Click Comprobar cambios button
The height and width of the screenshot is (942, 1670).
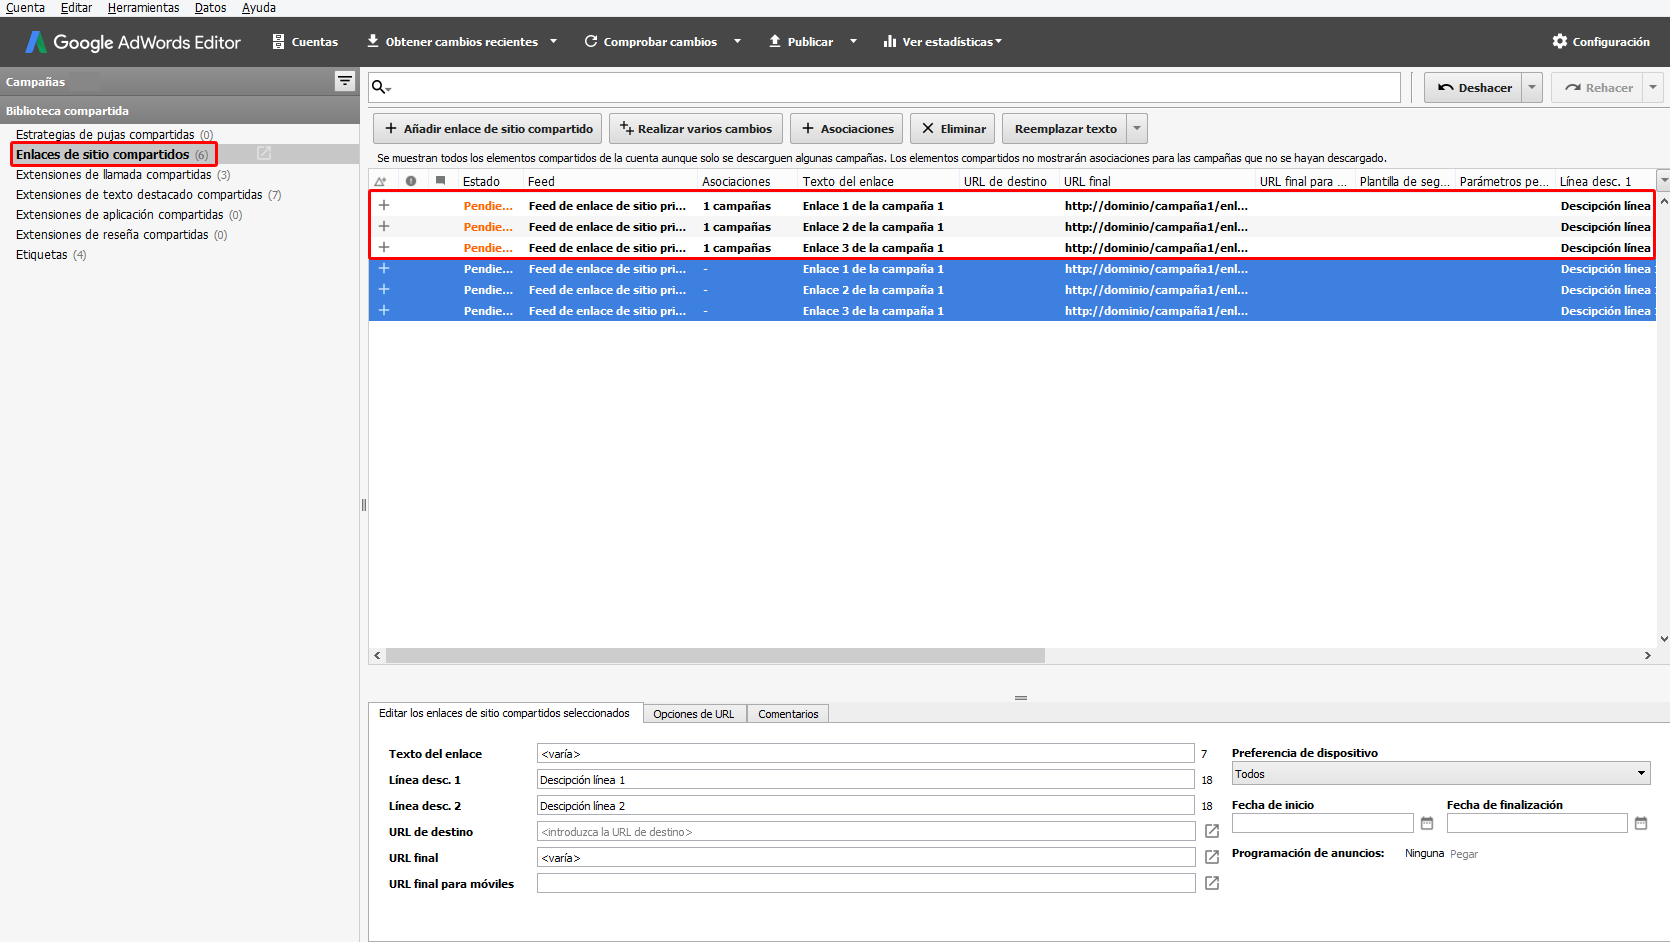pos(651,42)
